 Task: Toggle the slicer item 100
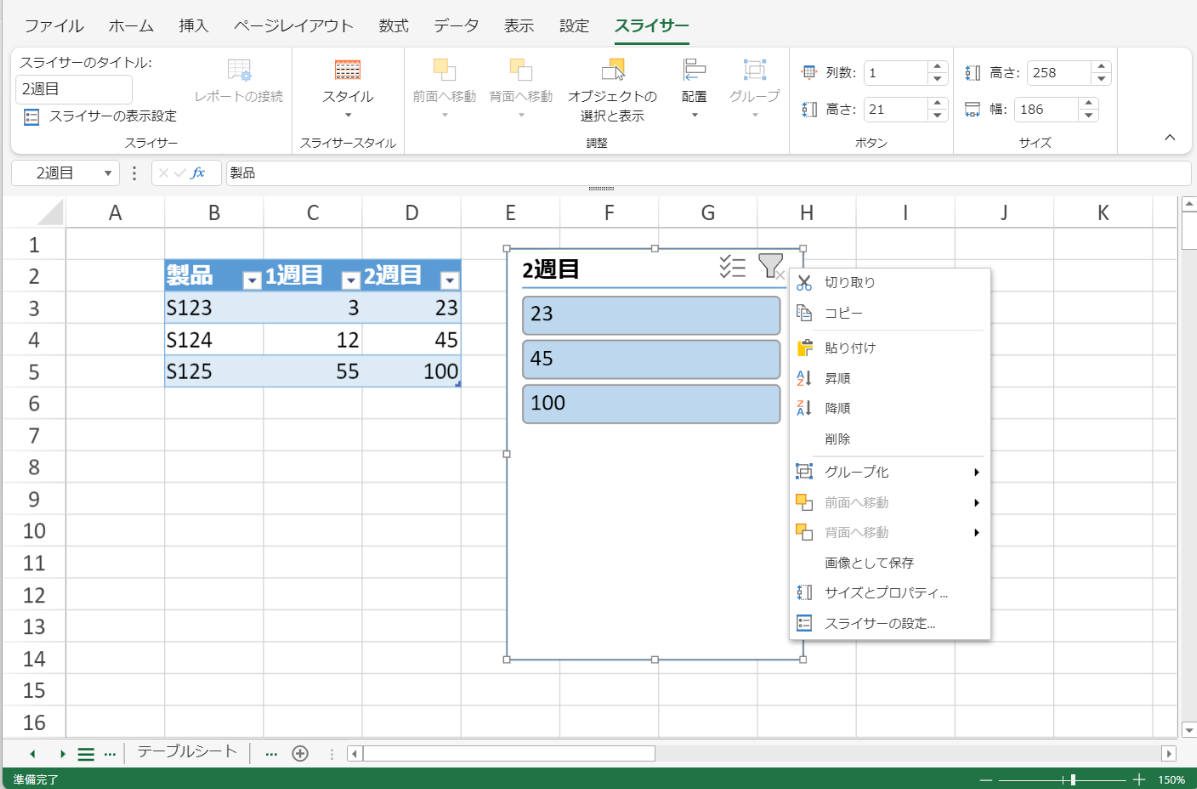pos(651,404)
